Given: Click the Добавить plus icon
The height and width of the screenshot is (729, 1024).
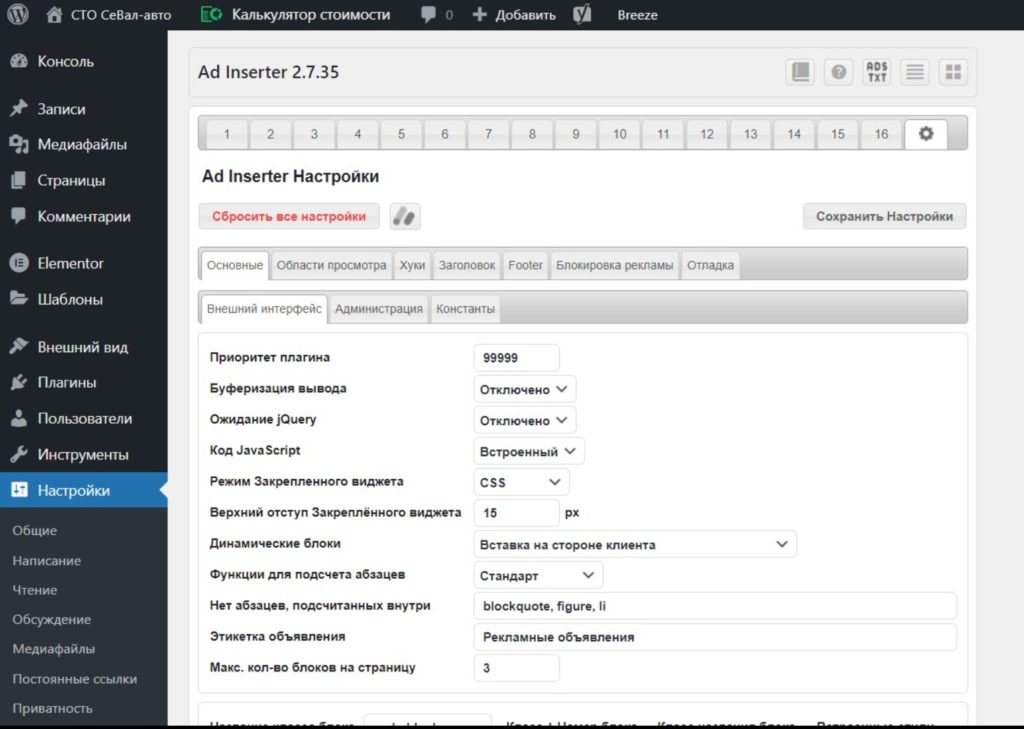Looking at the screenshot, I should click(479, 14).
